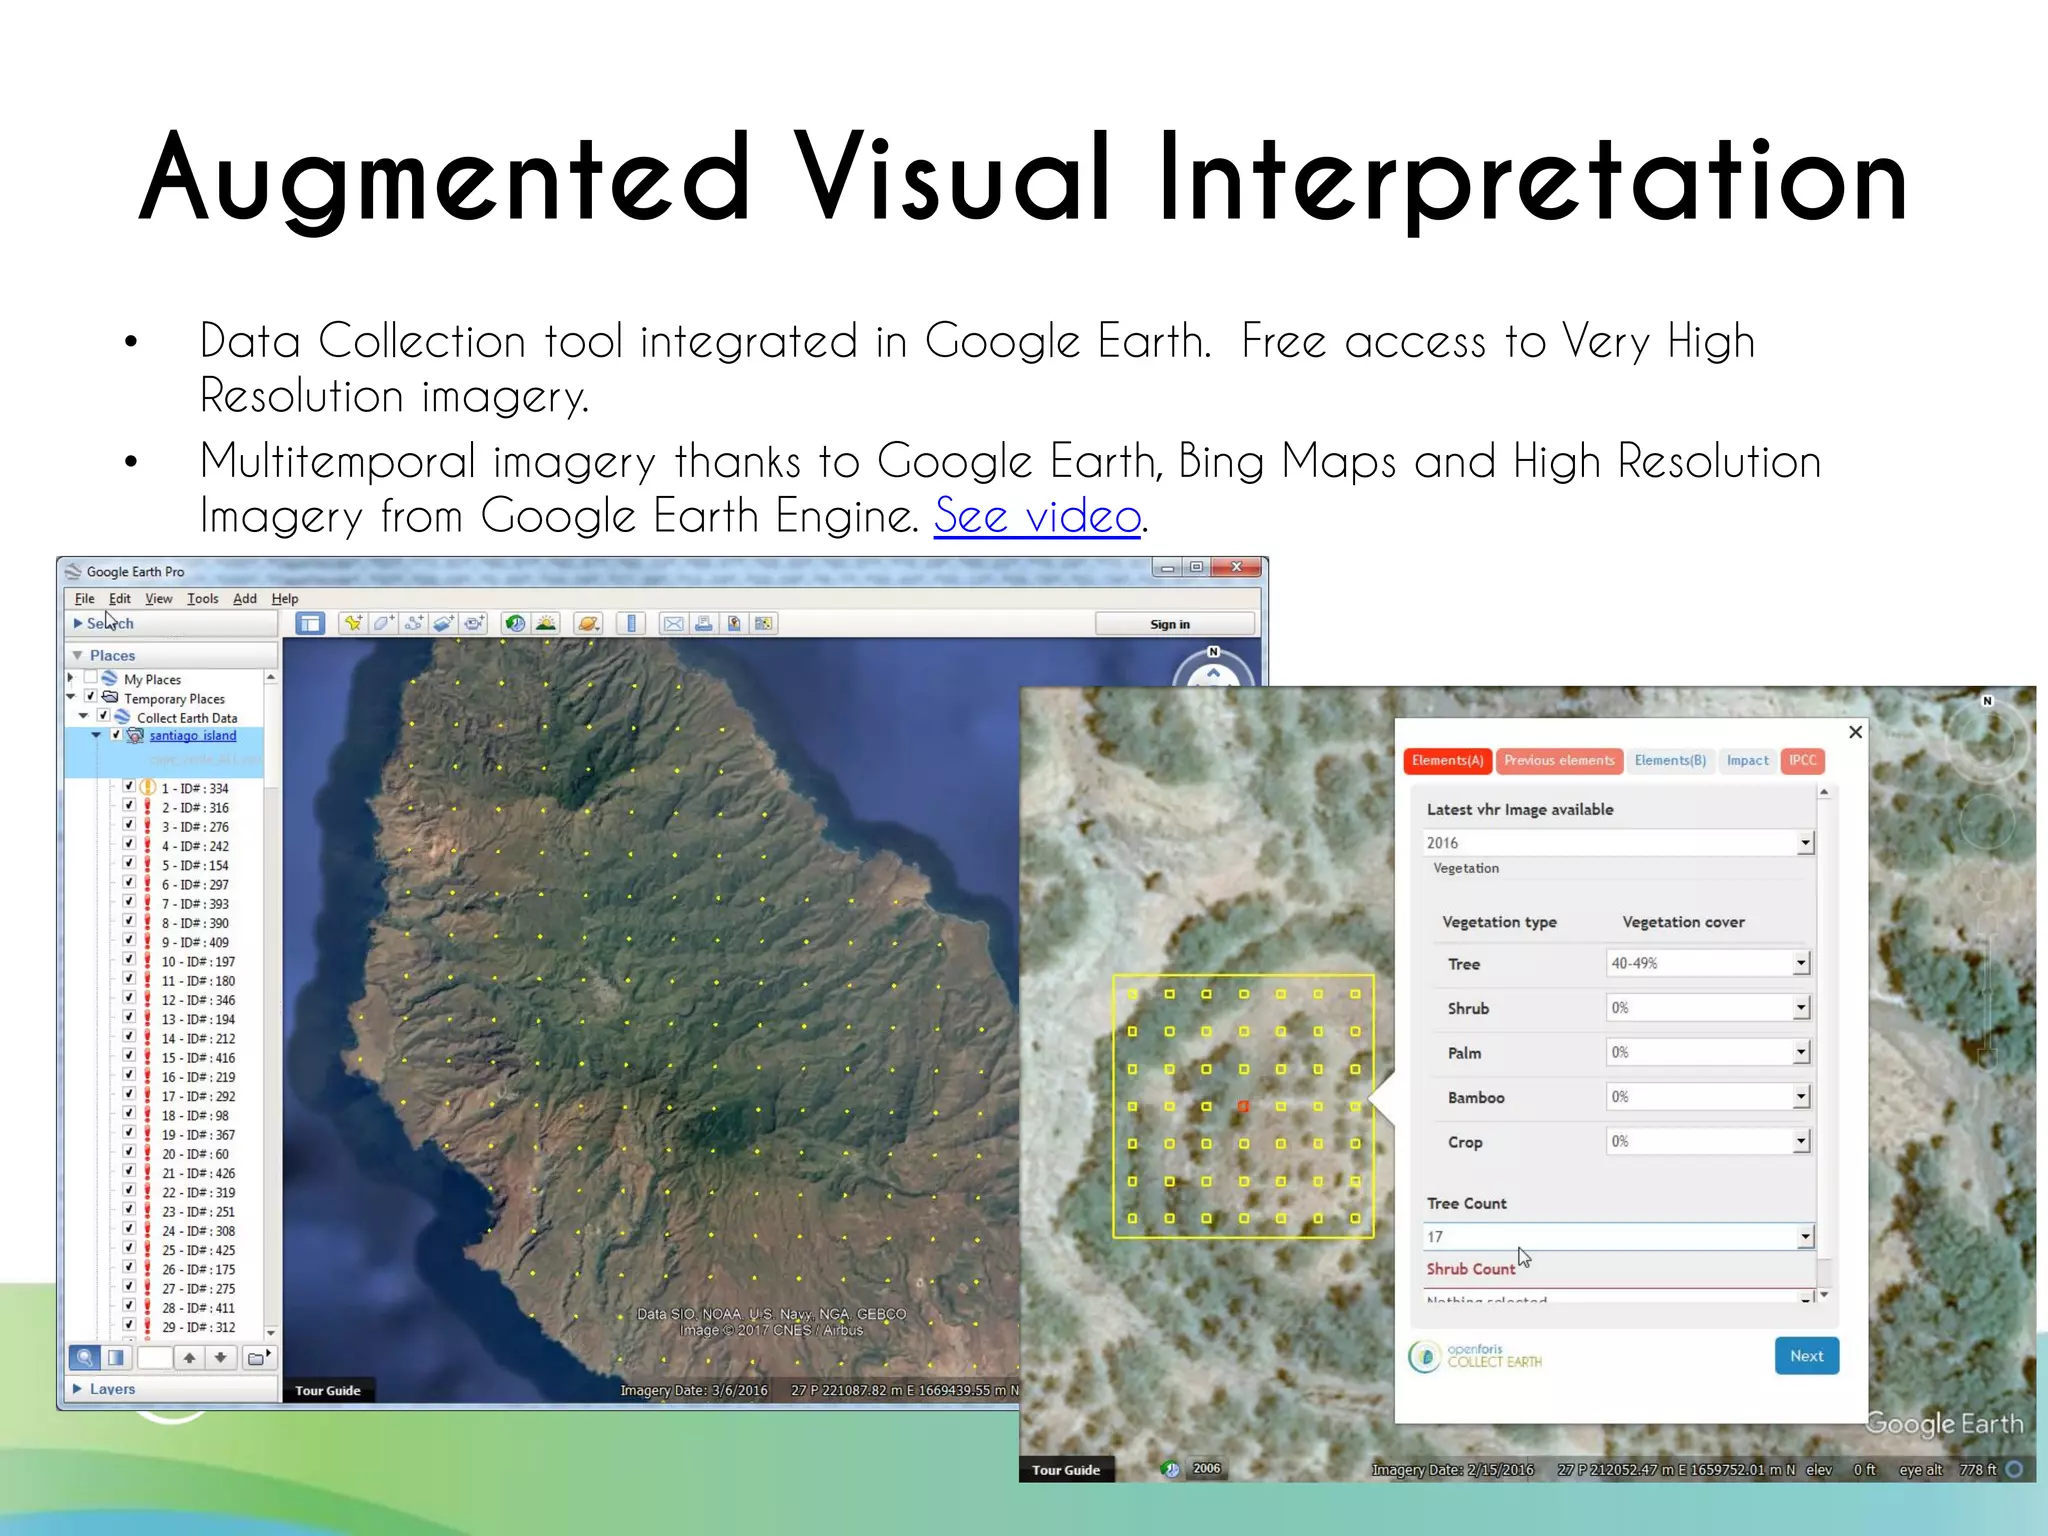The height and width of the screenshot is (1536, 2048).
Task: Hide the sidebar with the sidebar icon
Action: click(311, 624)
